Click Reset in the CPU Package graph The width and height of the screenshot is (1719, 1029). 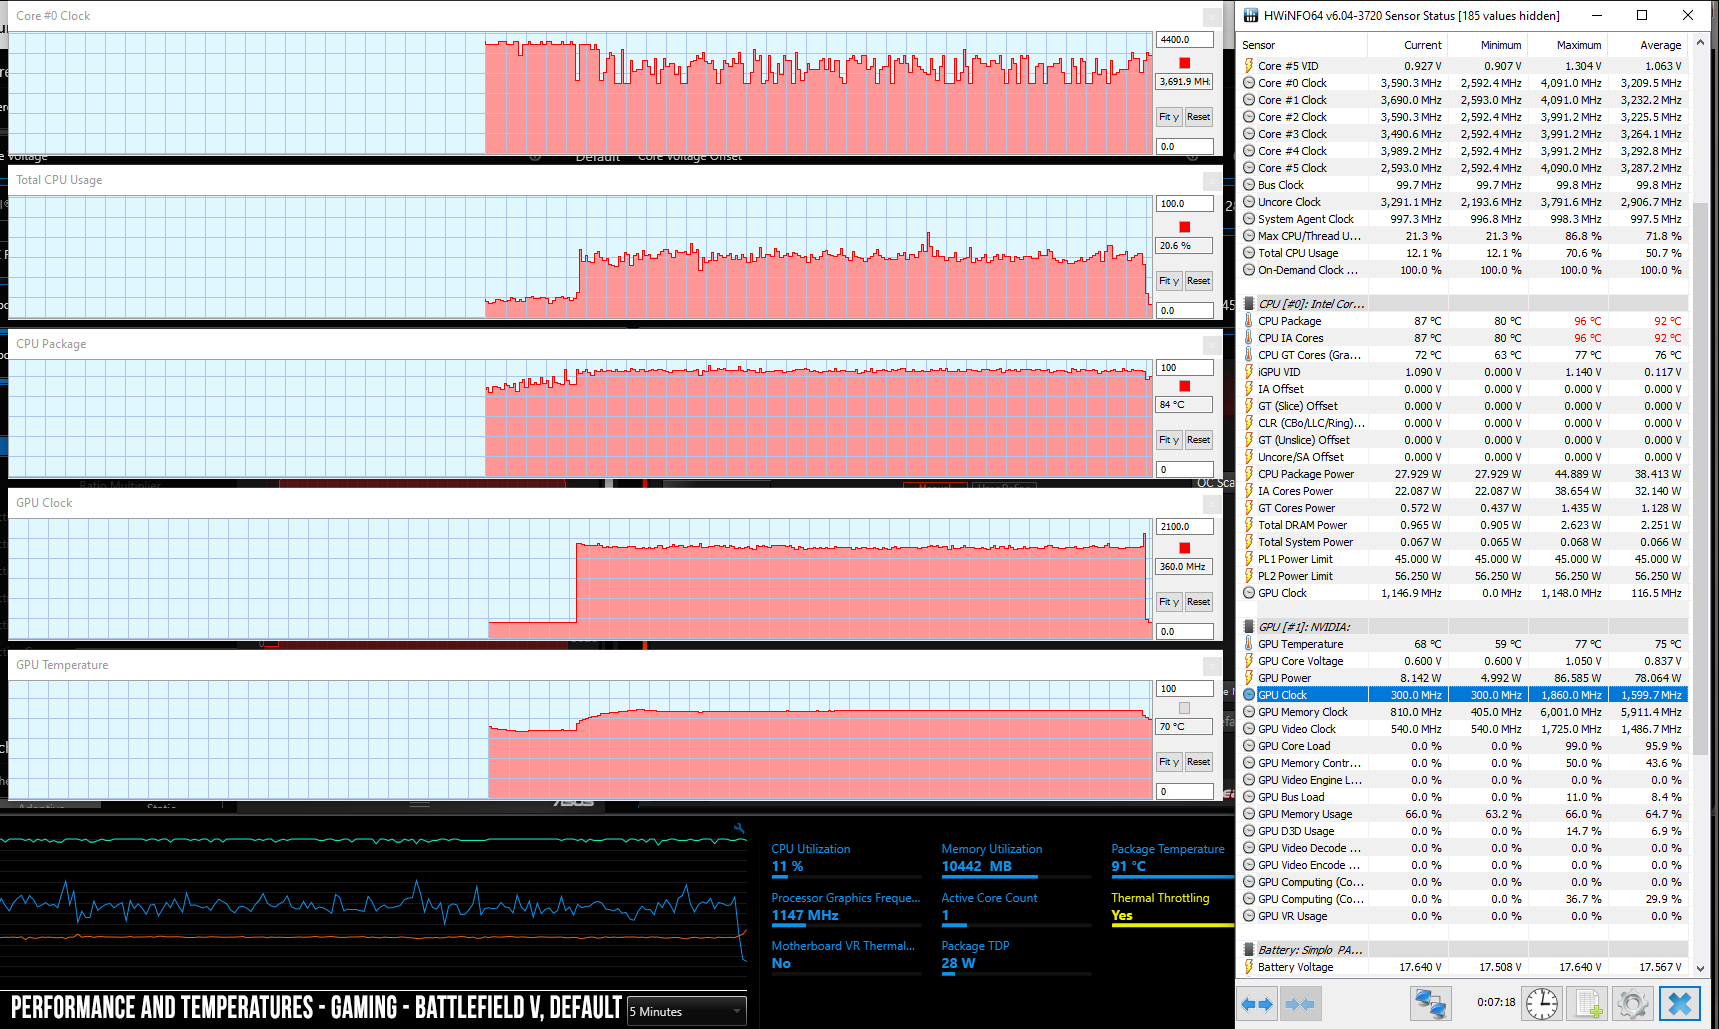pos(1198,440)
